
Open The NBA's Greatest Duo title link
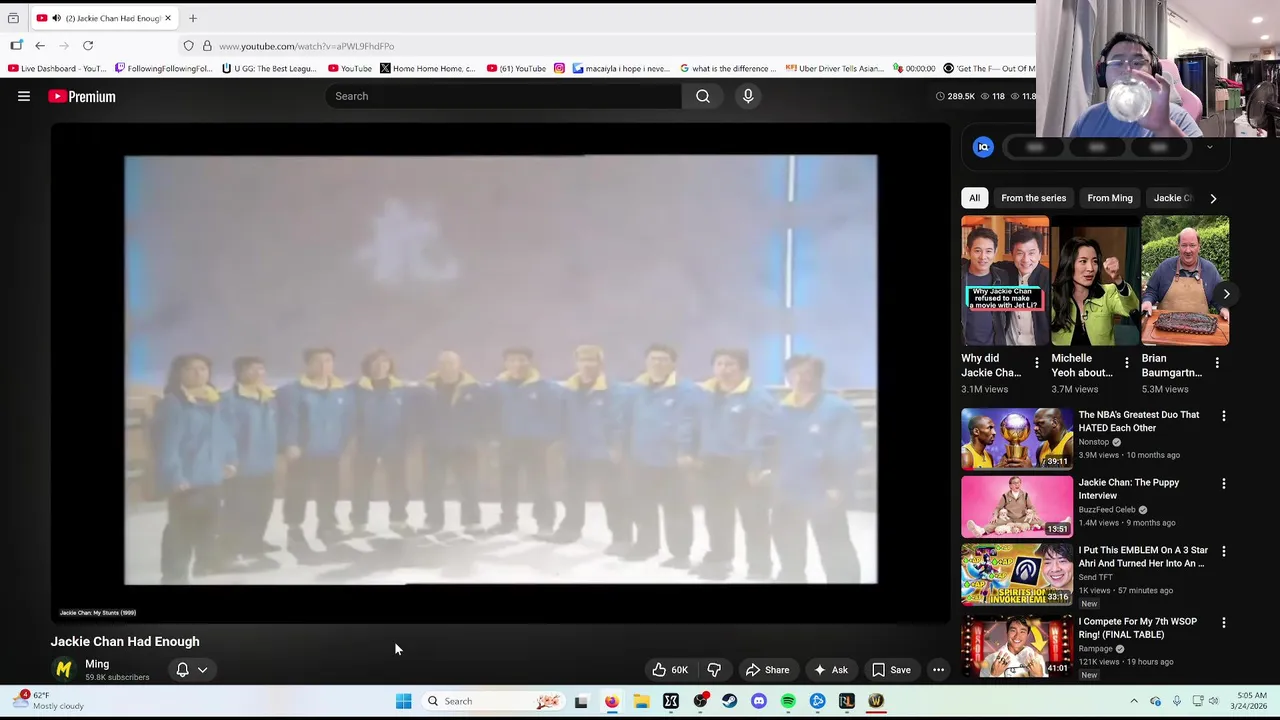[x=1138, y=421]
